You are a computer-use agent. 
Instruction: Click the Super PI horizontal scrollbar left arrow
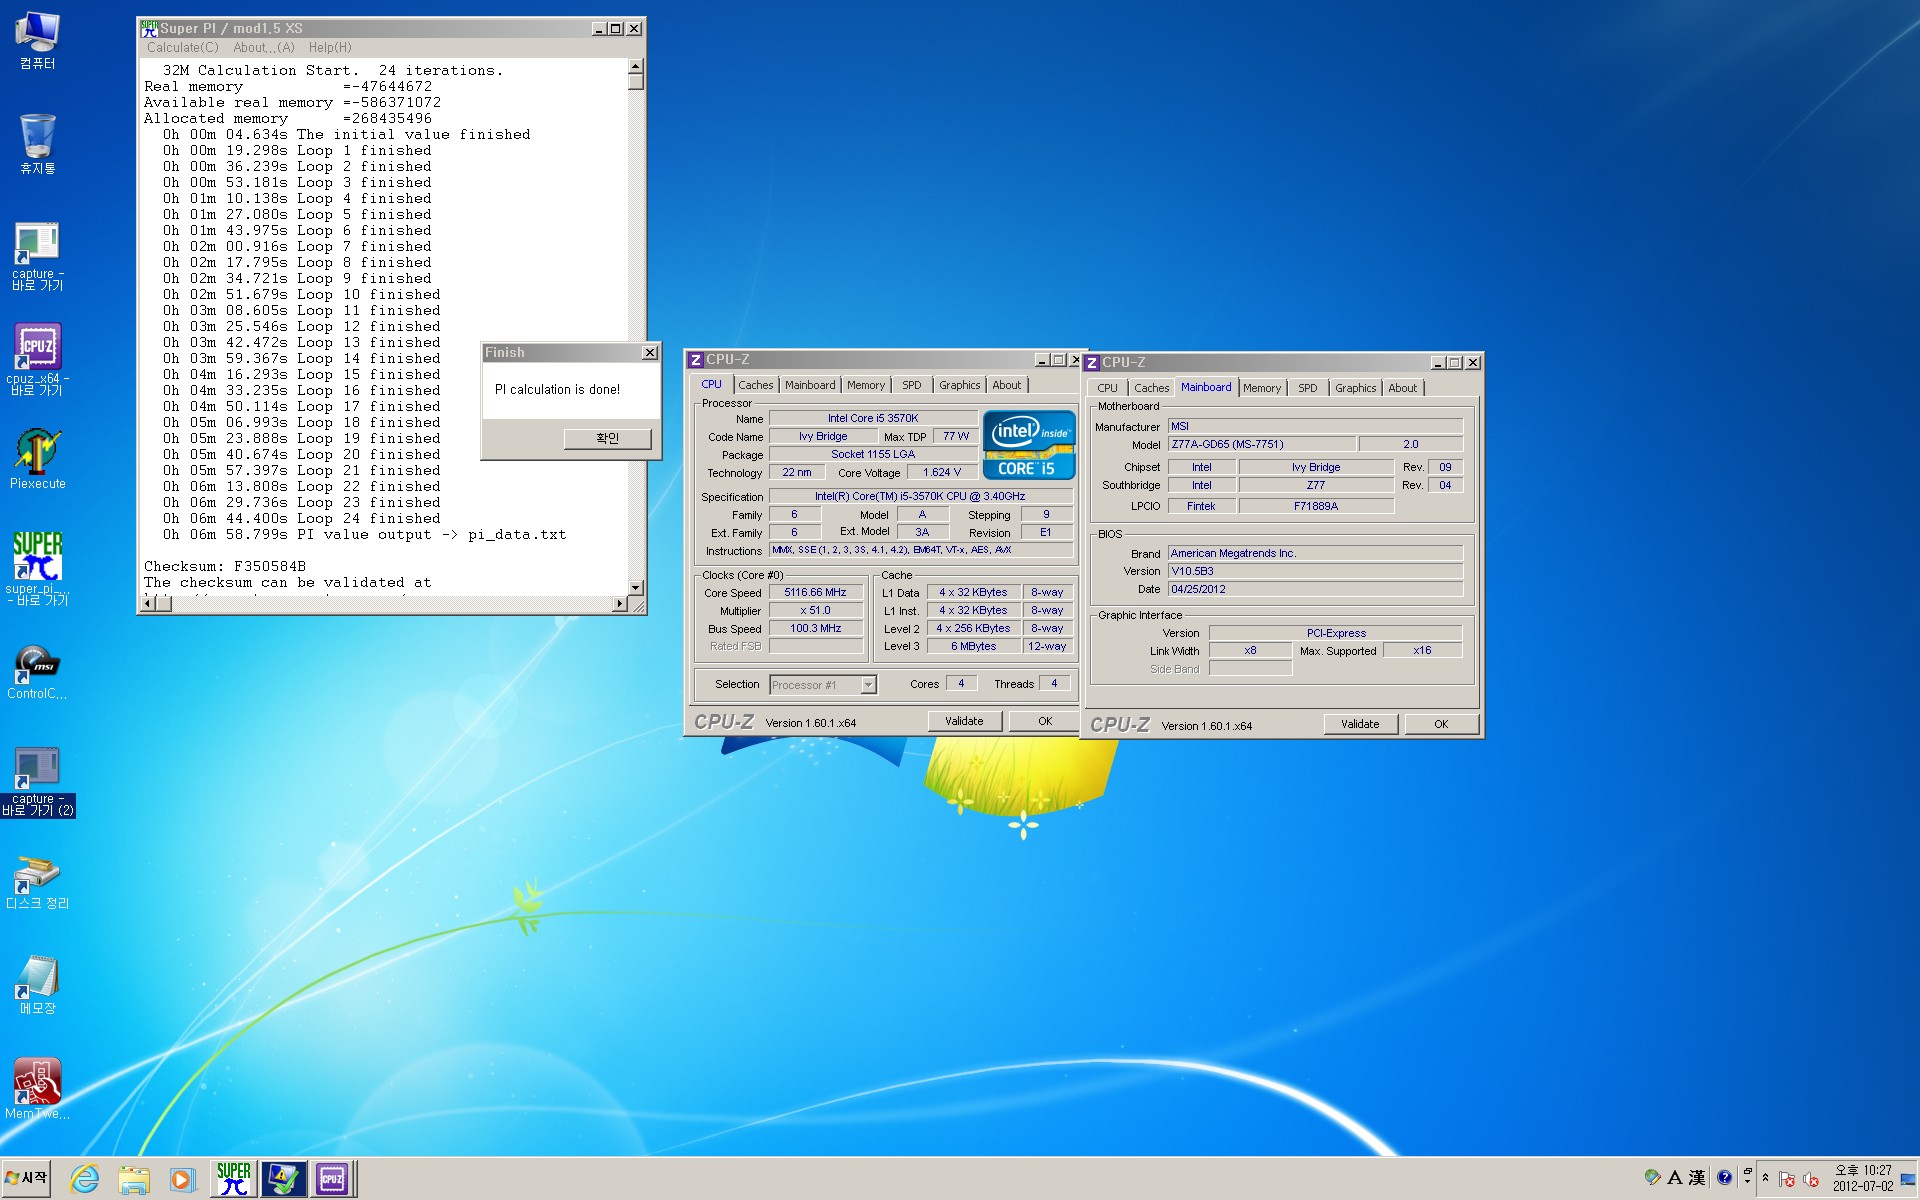pos(148,603)
